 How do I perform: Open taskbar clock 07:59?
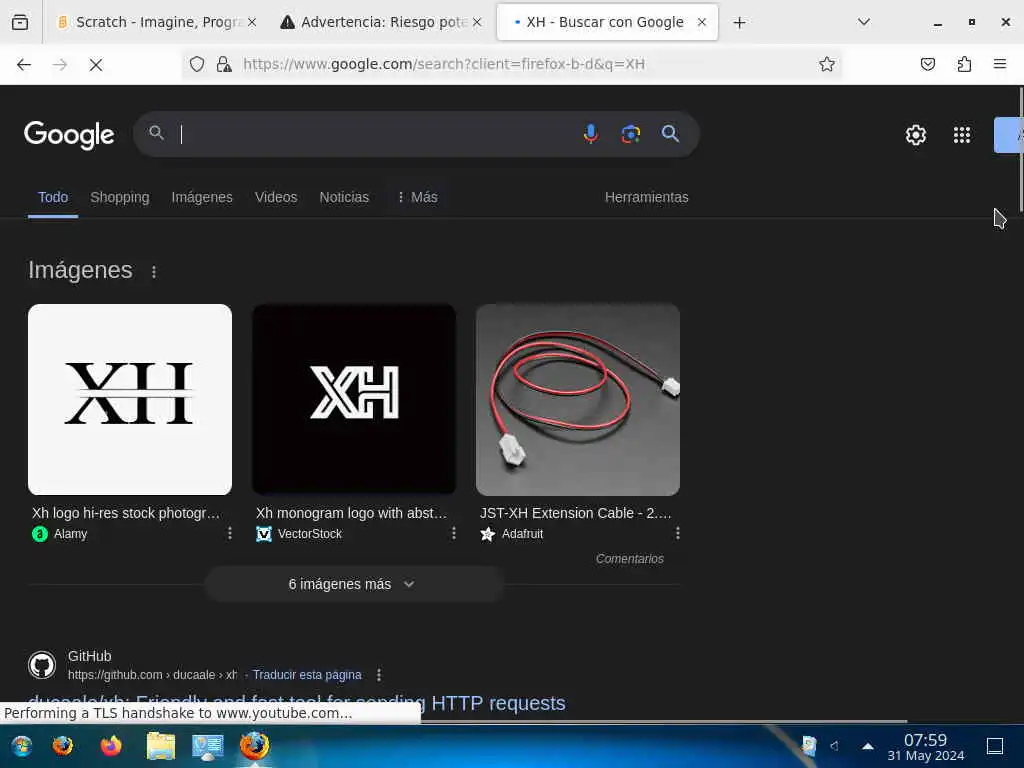(x=925, y=747)
